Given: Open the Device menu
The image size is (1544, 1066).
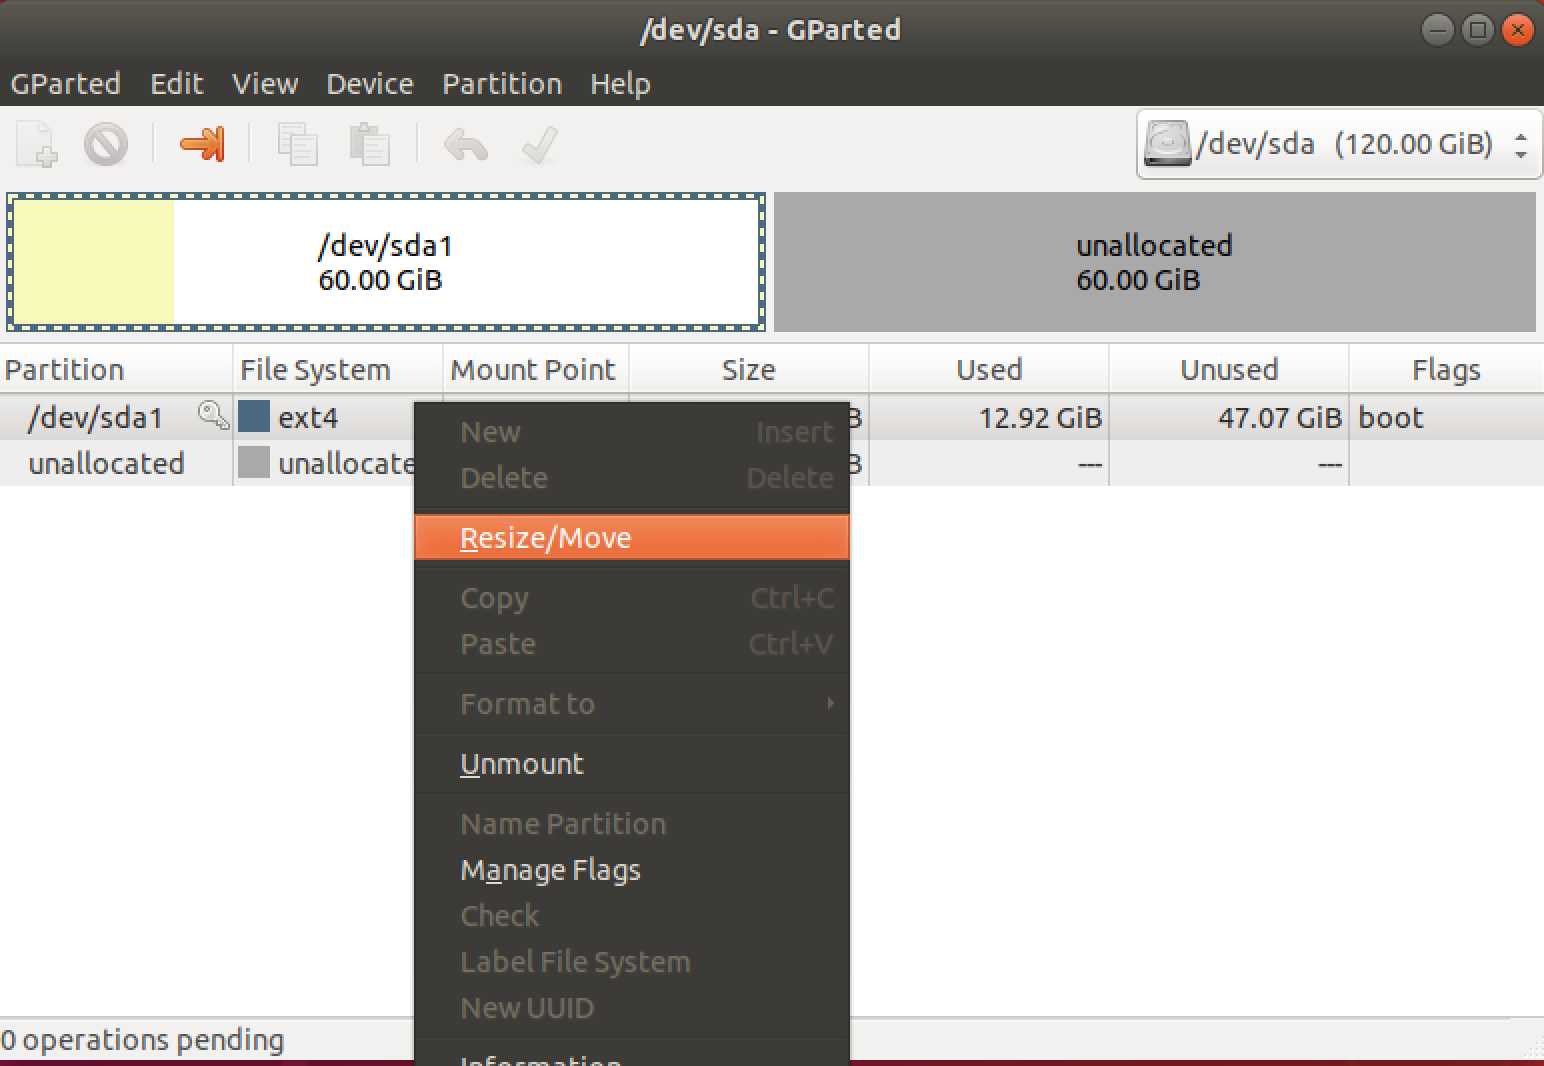Looking at the screenshot, I should click(370, 83).
